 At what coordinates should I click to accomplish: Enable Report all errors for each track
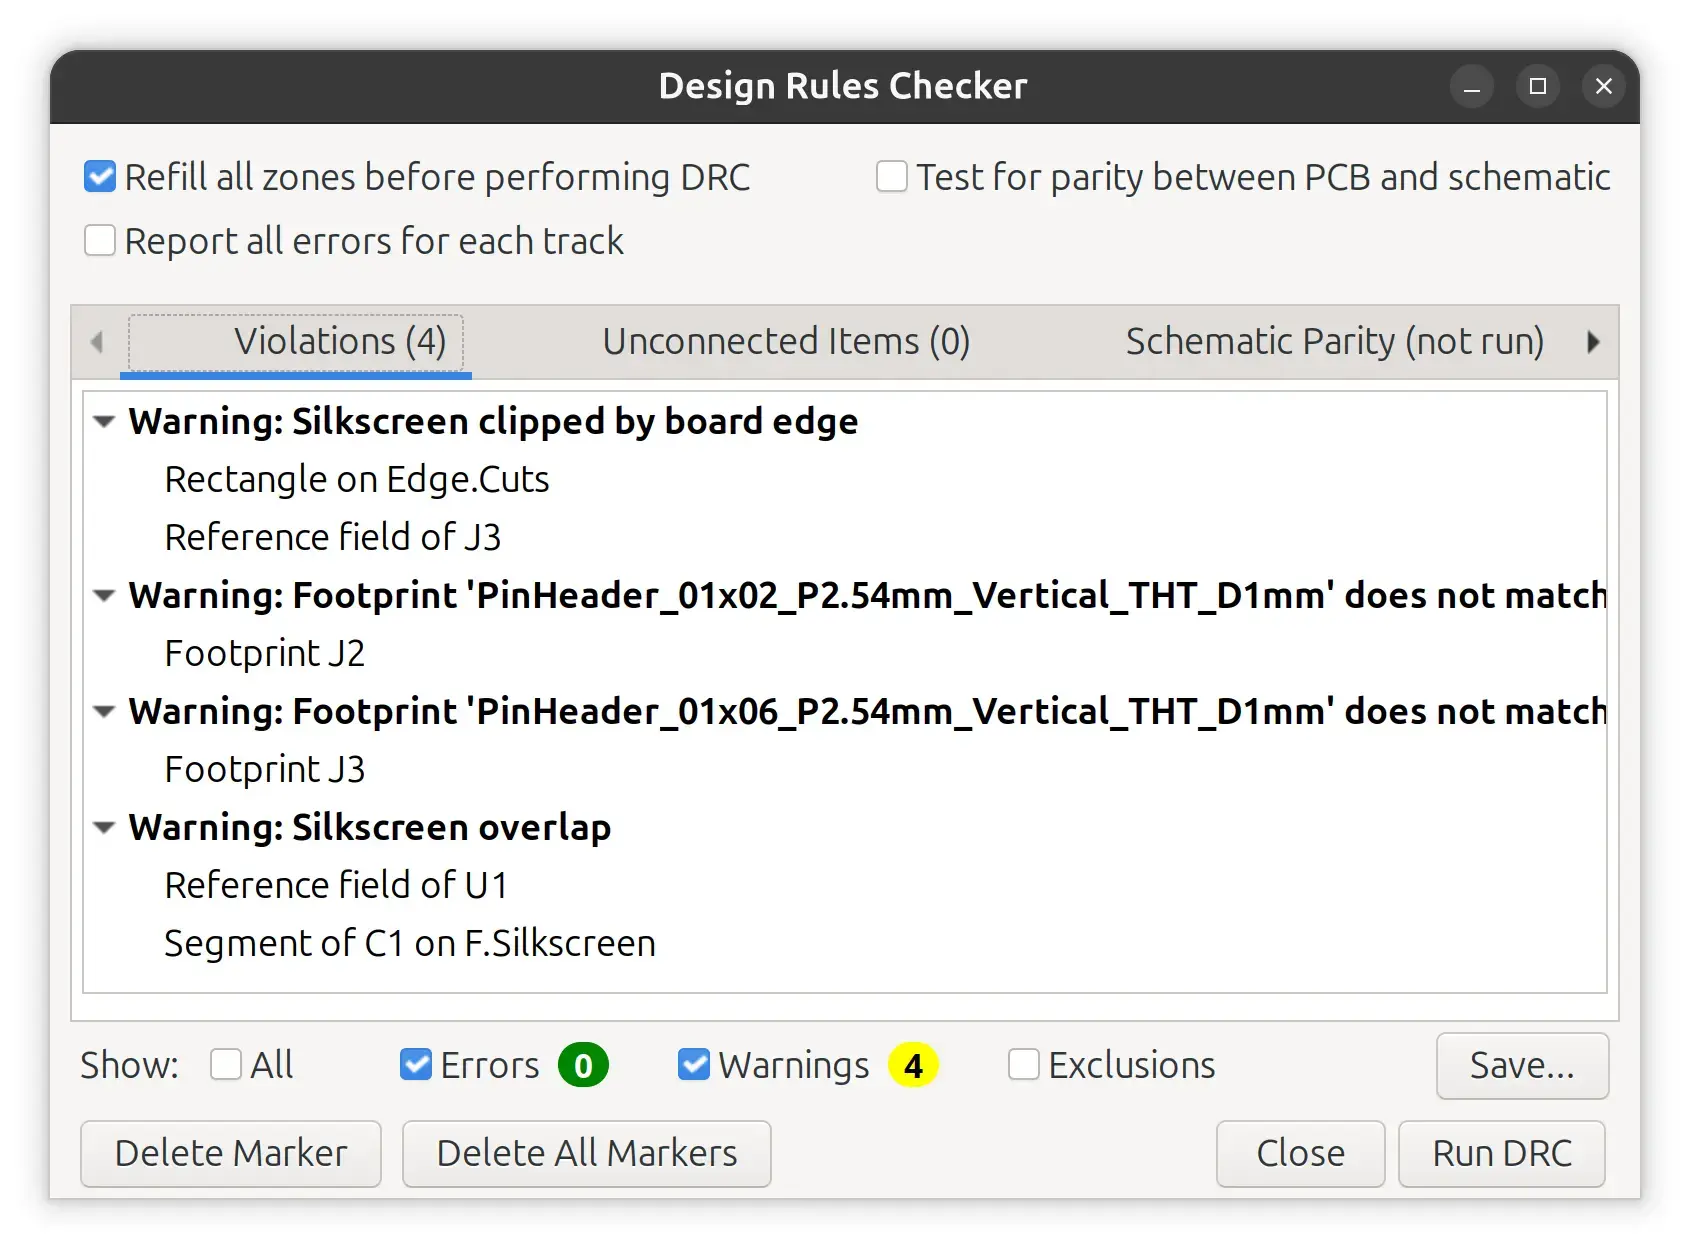pyautogui.click(x=100, y=241)
